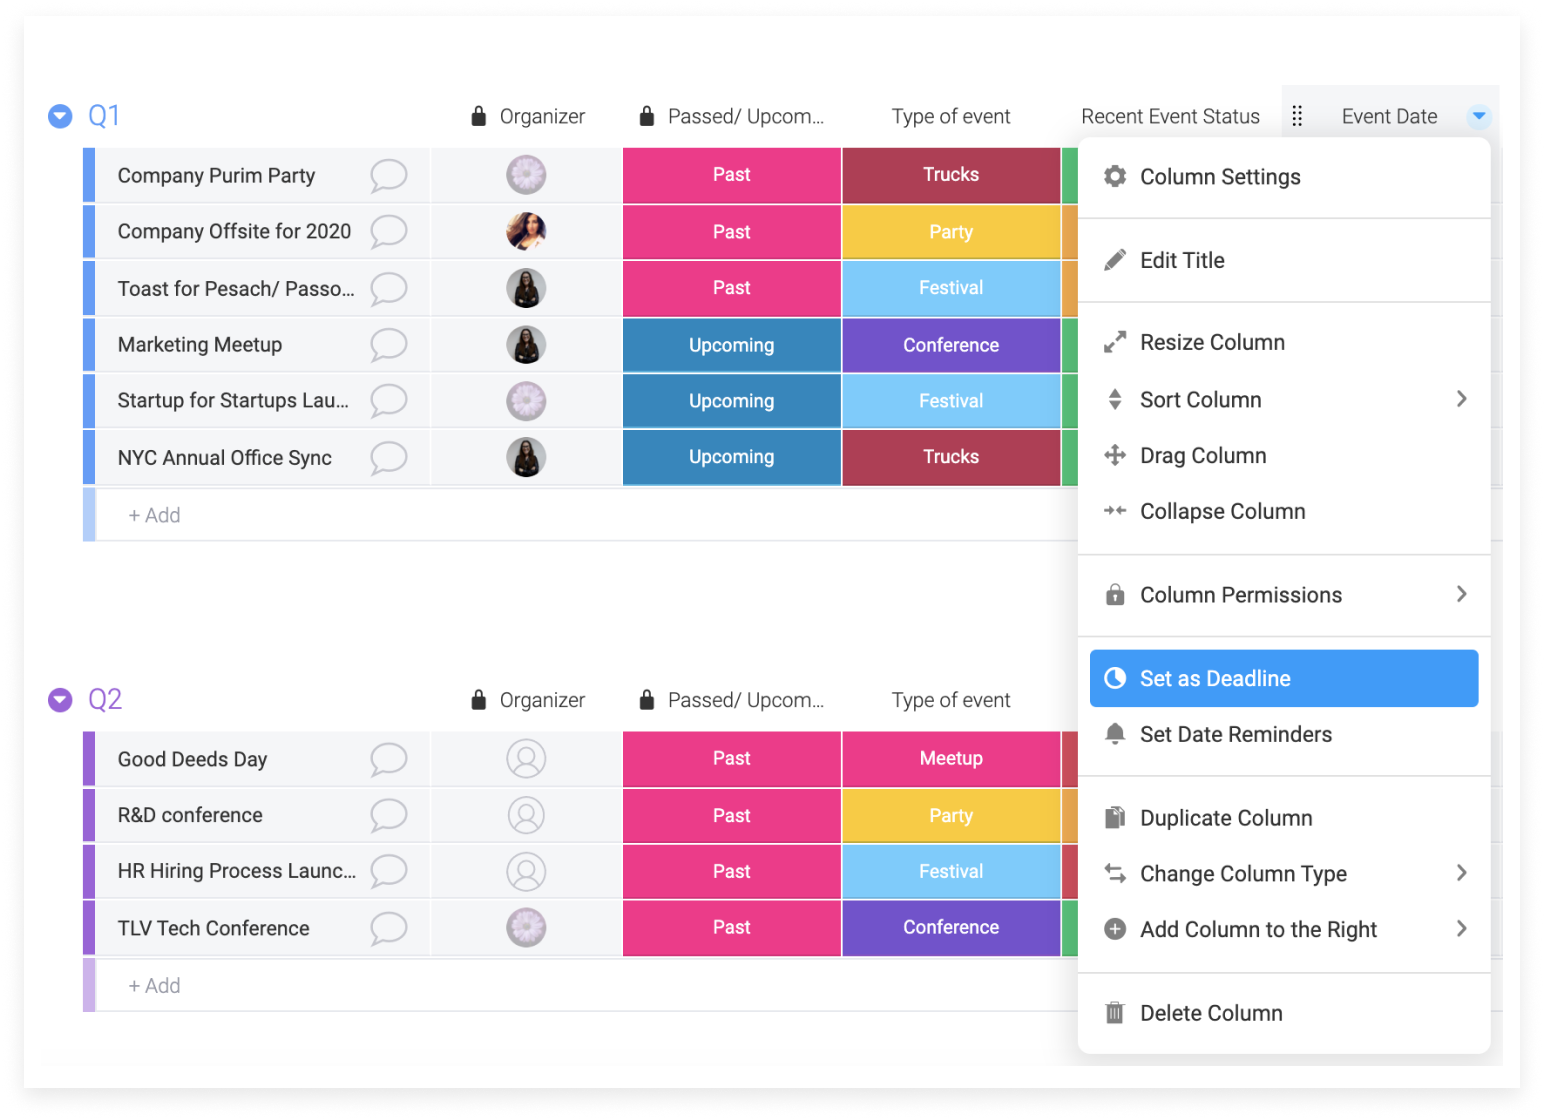Click the Delete Column trash icon
Viewport: 1544px width, 1120px height.
tap(1114, 1013)
